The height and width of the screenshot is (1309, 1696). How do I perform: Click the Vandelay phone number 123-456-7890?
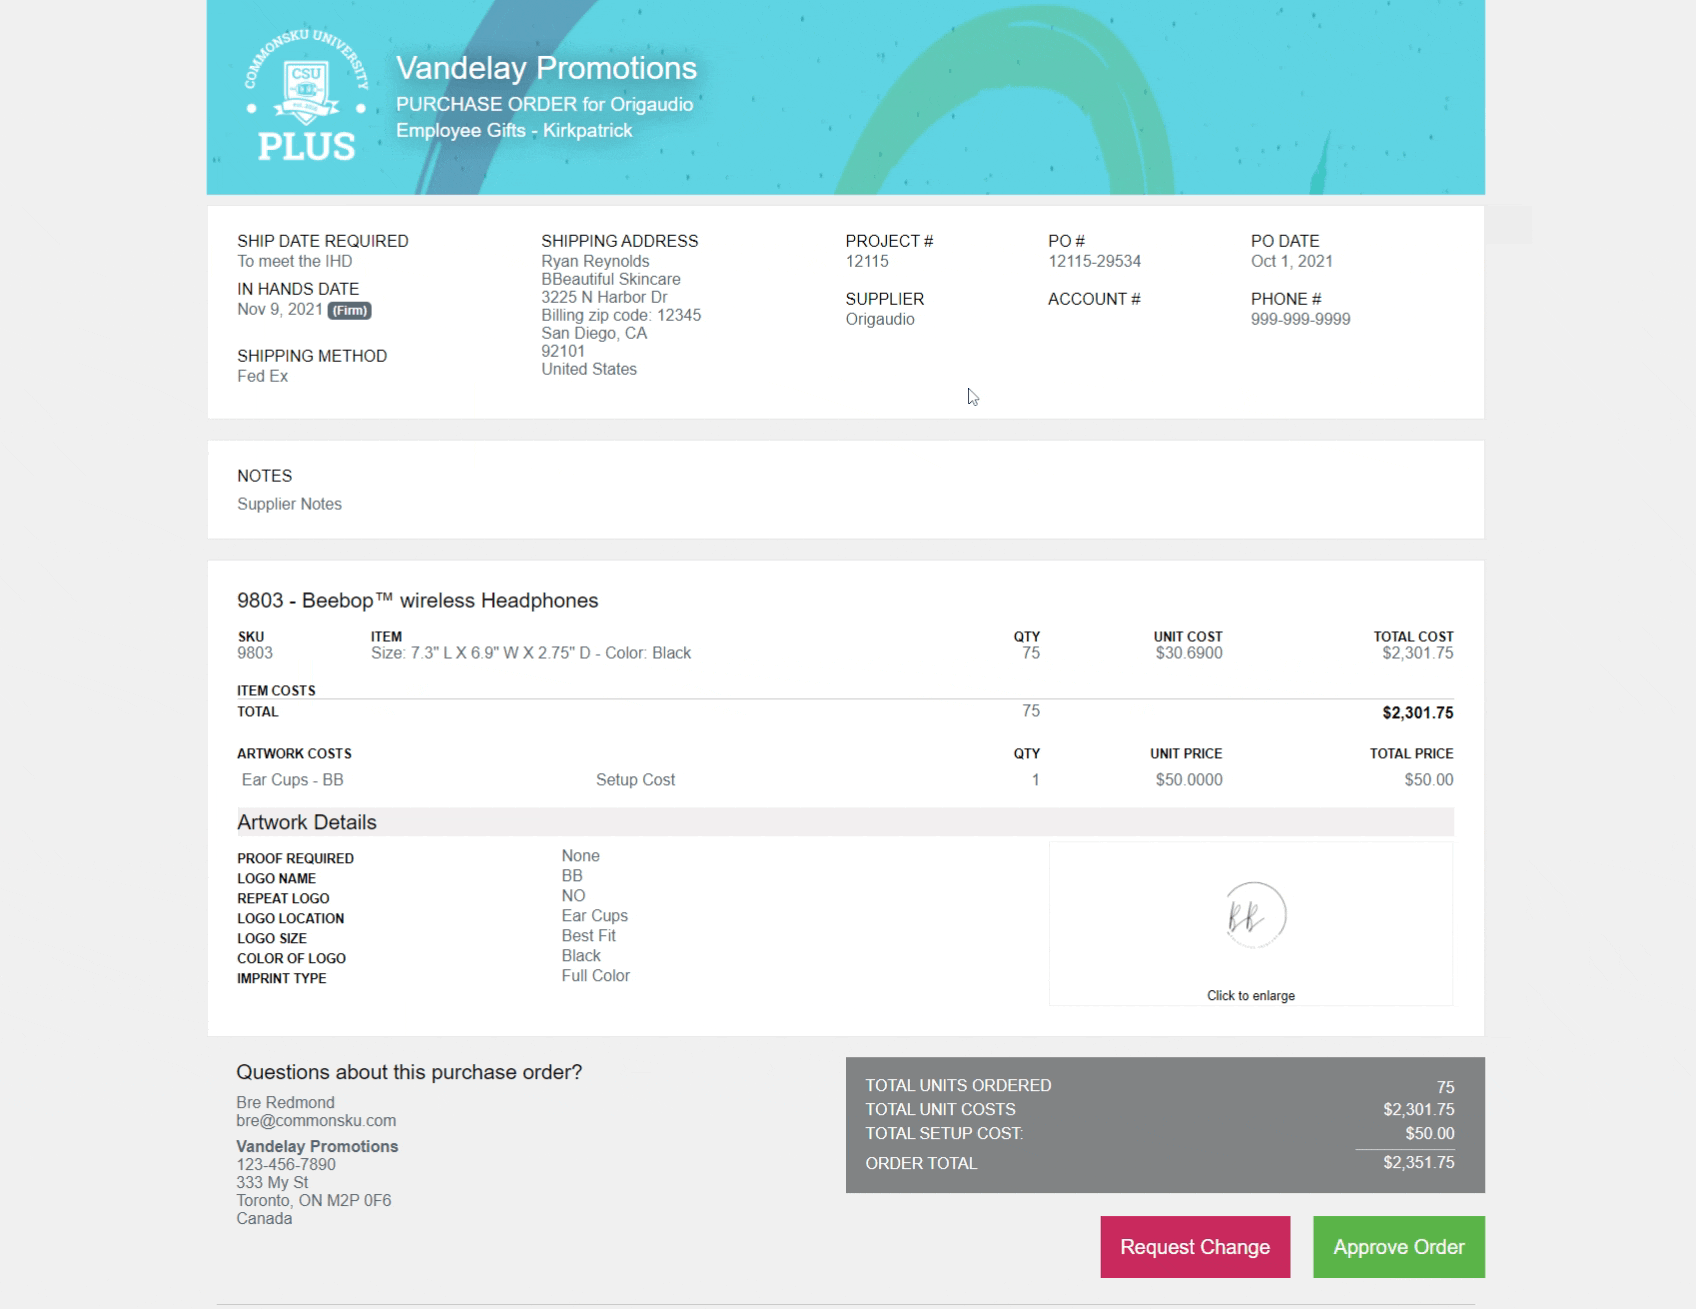click(x=286, y=1165)
